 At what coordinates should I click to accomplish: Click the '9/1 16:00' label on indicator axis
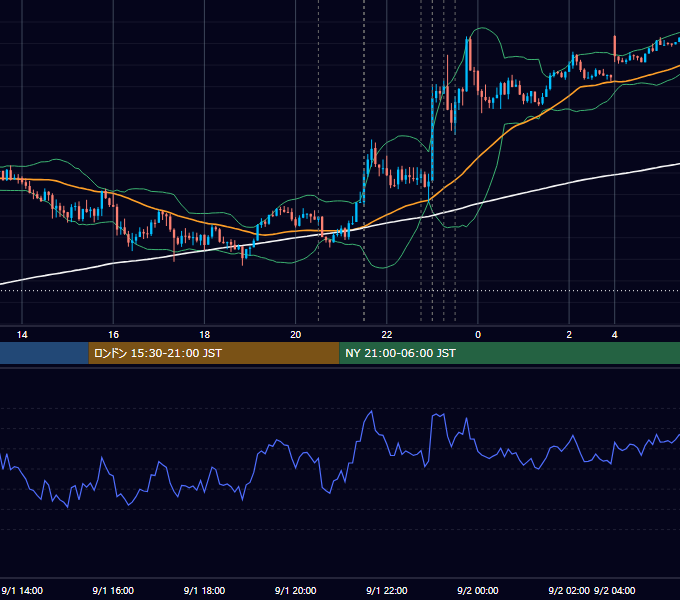tap(113, 590)
